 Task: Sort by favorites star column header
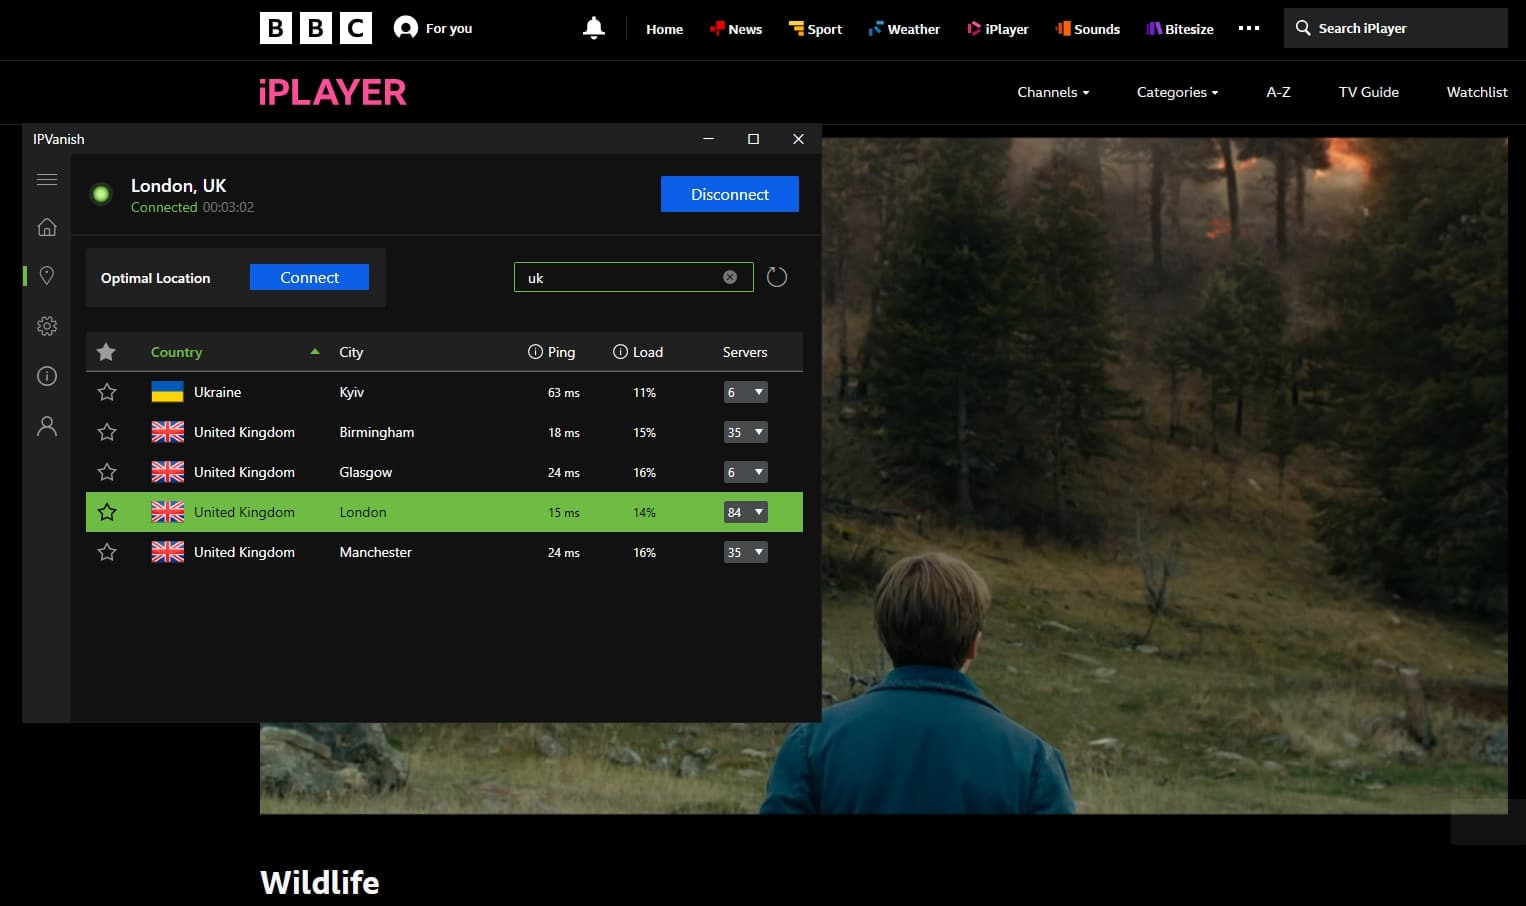[106, 352]
